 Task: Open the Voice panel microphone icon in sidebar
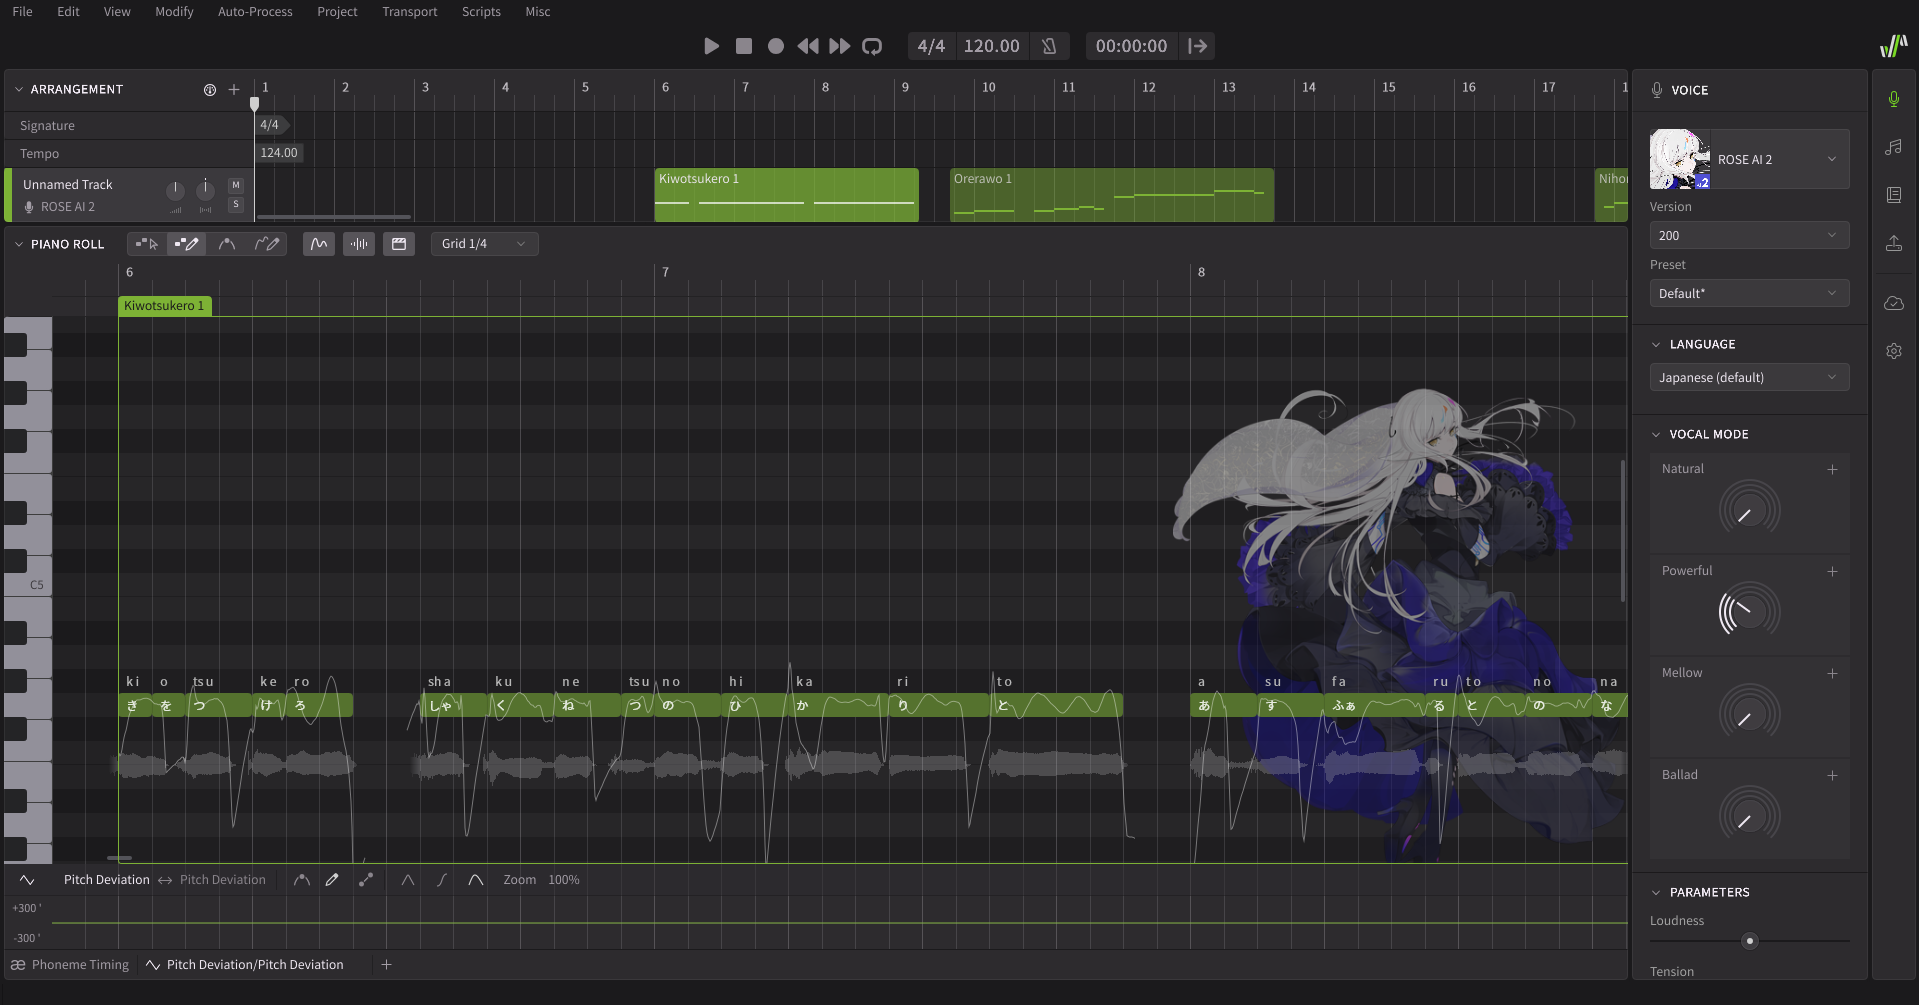[x=1894, y=99]
